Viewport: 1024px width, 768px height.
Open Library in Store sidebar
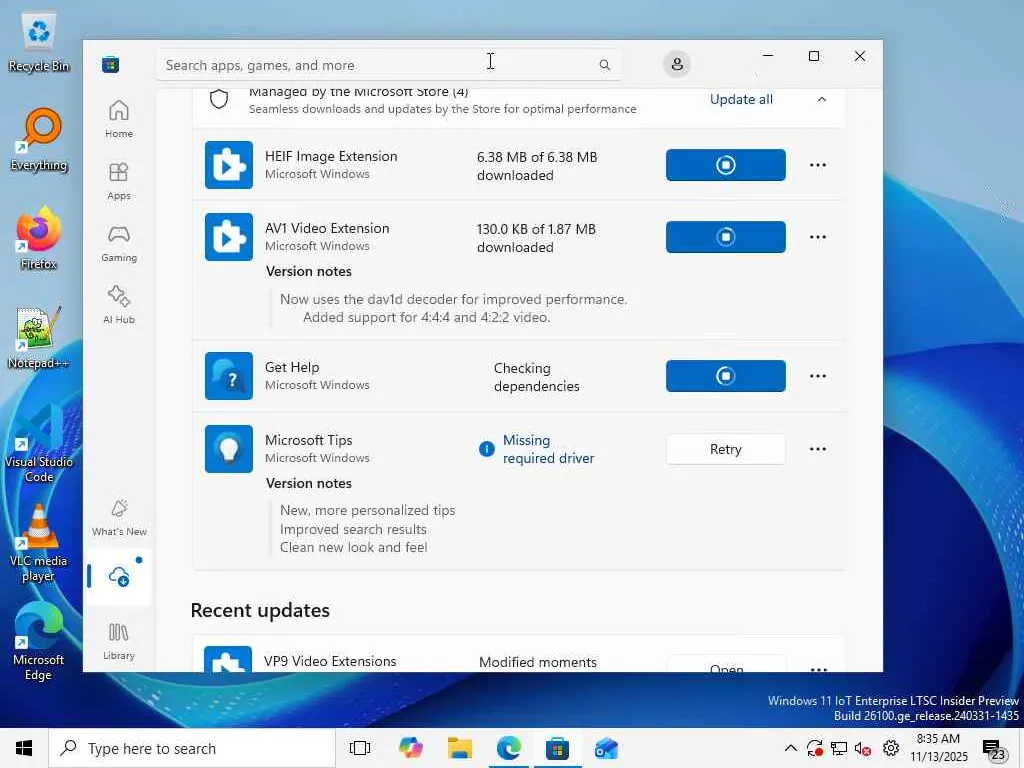119,641
